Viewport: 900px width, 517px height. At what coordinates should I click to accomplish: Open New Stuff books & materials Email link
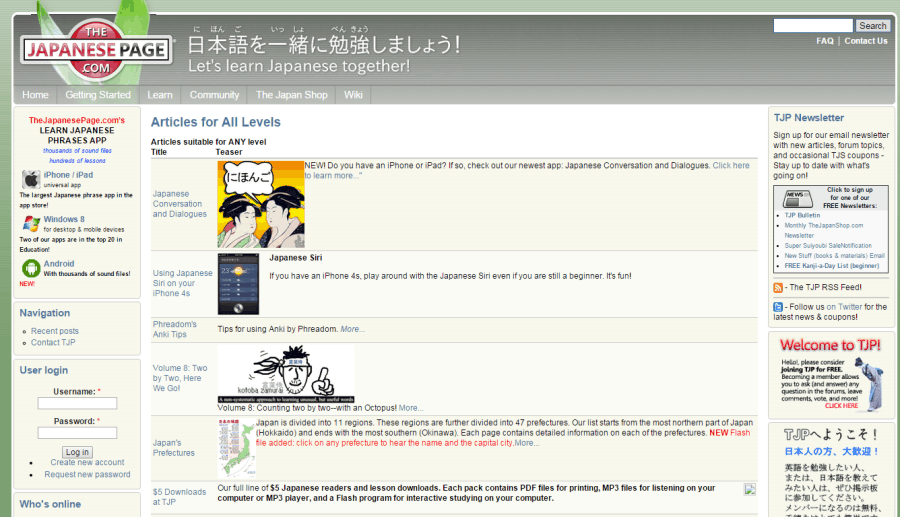pyautogui.click(x=835, y=256)
